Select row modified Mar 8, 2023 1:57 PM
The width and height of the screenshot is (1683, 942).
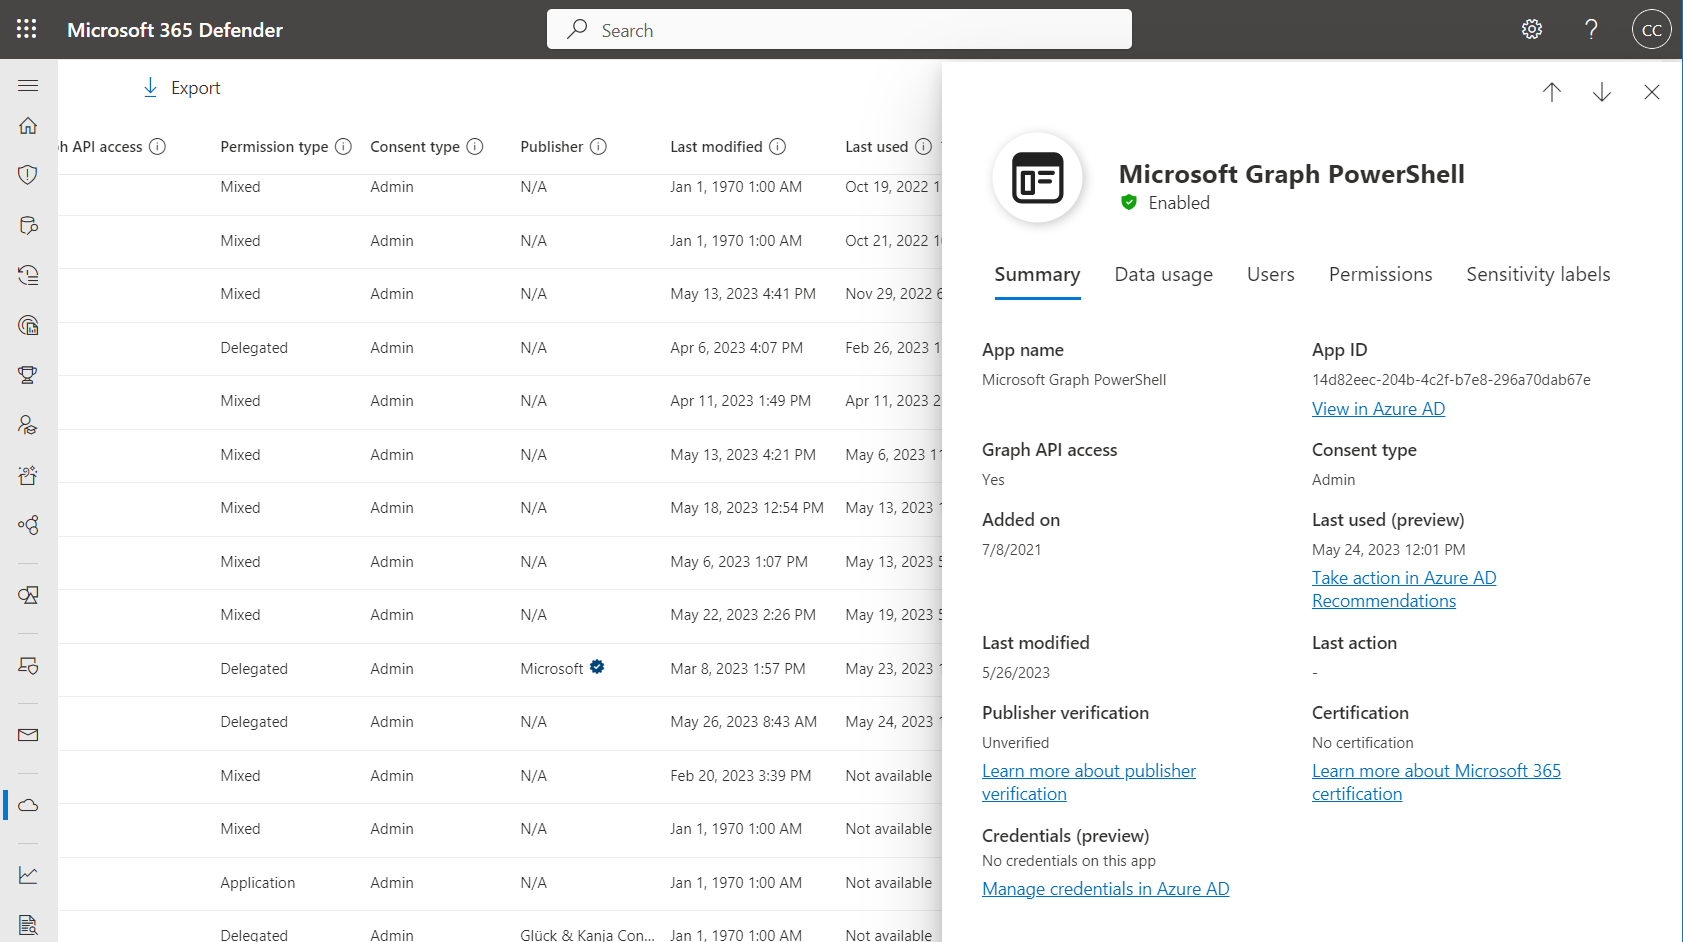(x=500, y=669)
